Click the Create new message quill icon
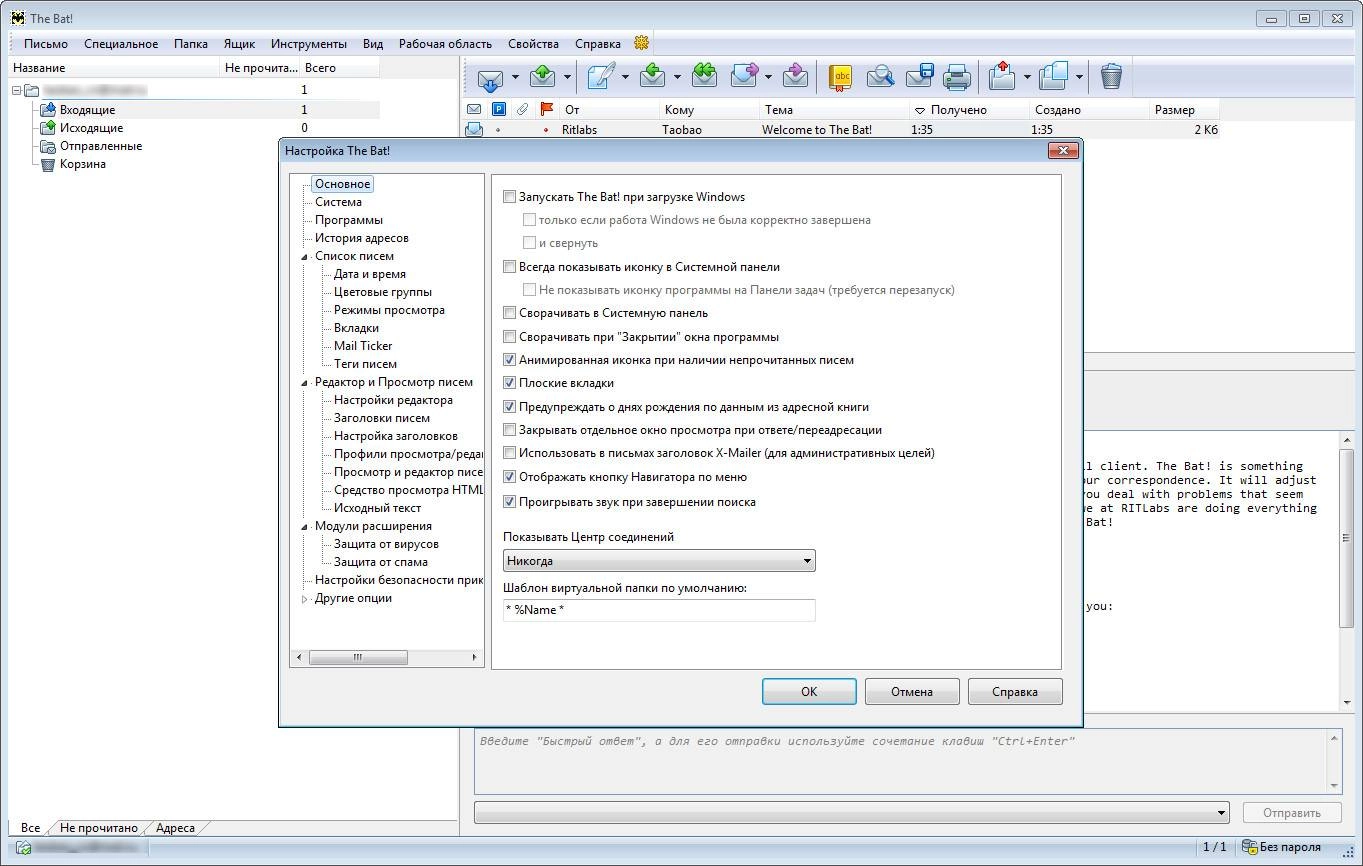 pyautogui.click(x=601, y=76)
